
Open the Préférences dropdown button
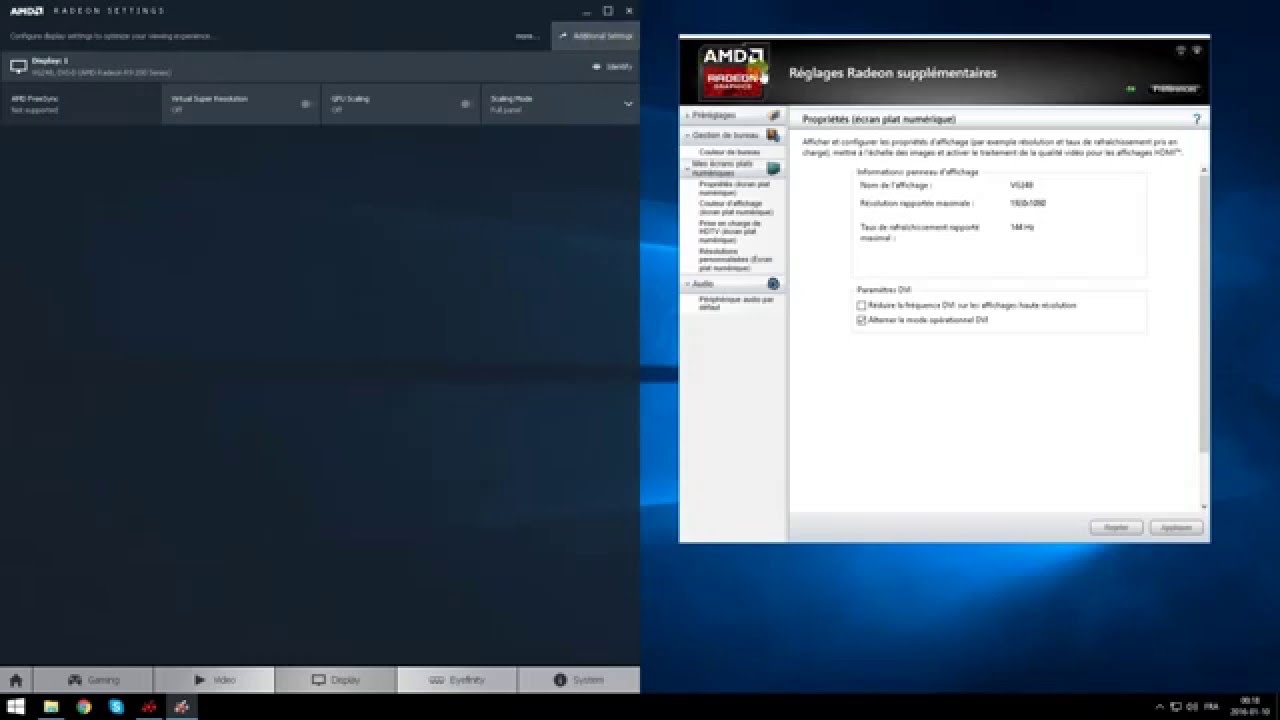[x=1174, y=88]
